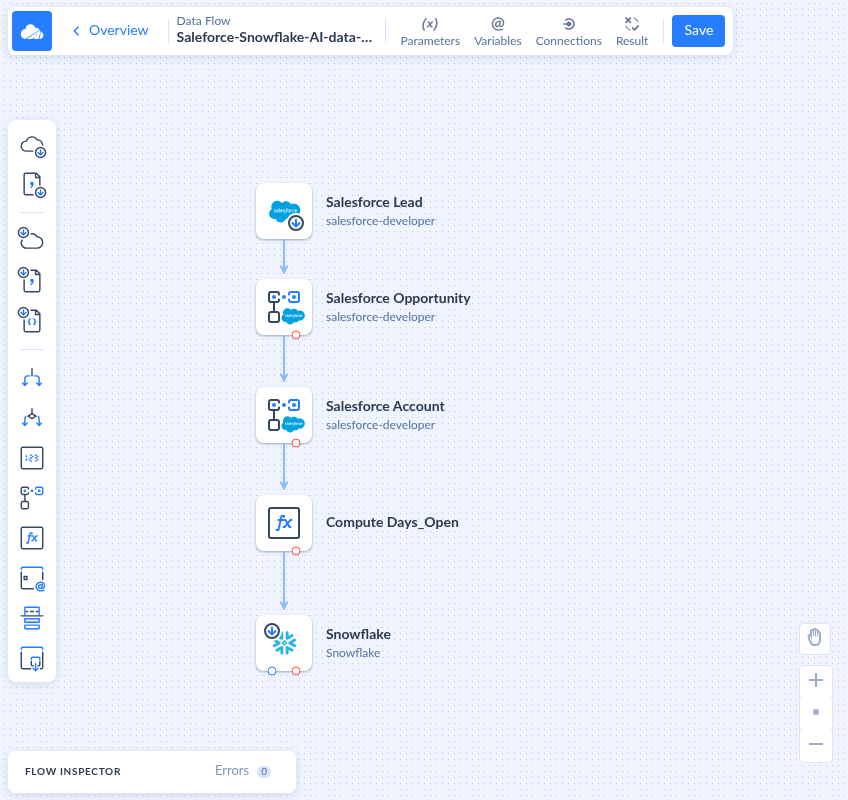
Task: Click the Skyvia cloud logo icon
Action: 32,31
